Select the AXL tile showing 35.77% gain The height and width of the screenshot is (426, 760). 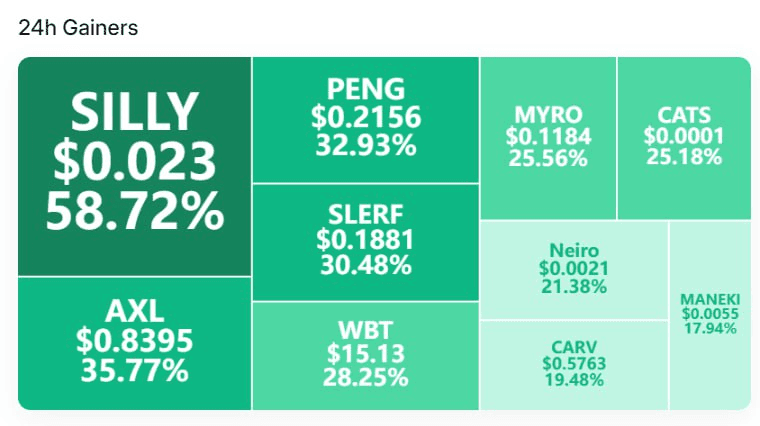tap(135, 344)
